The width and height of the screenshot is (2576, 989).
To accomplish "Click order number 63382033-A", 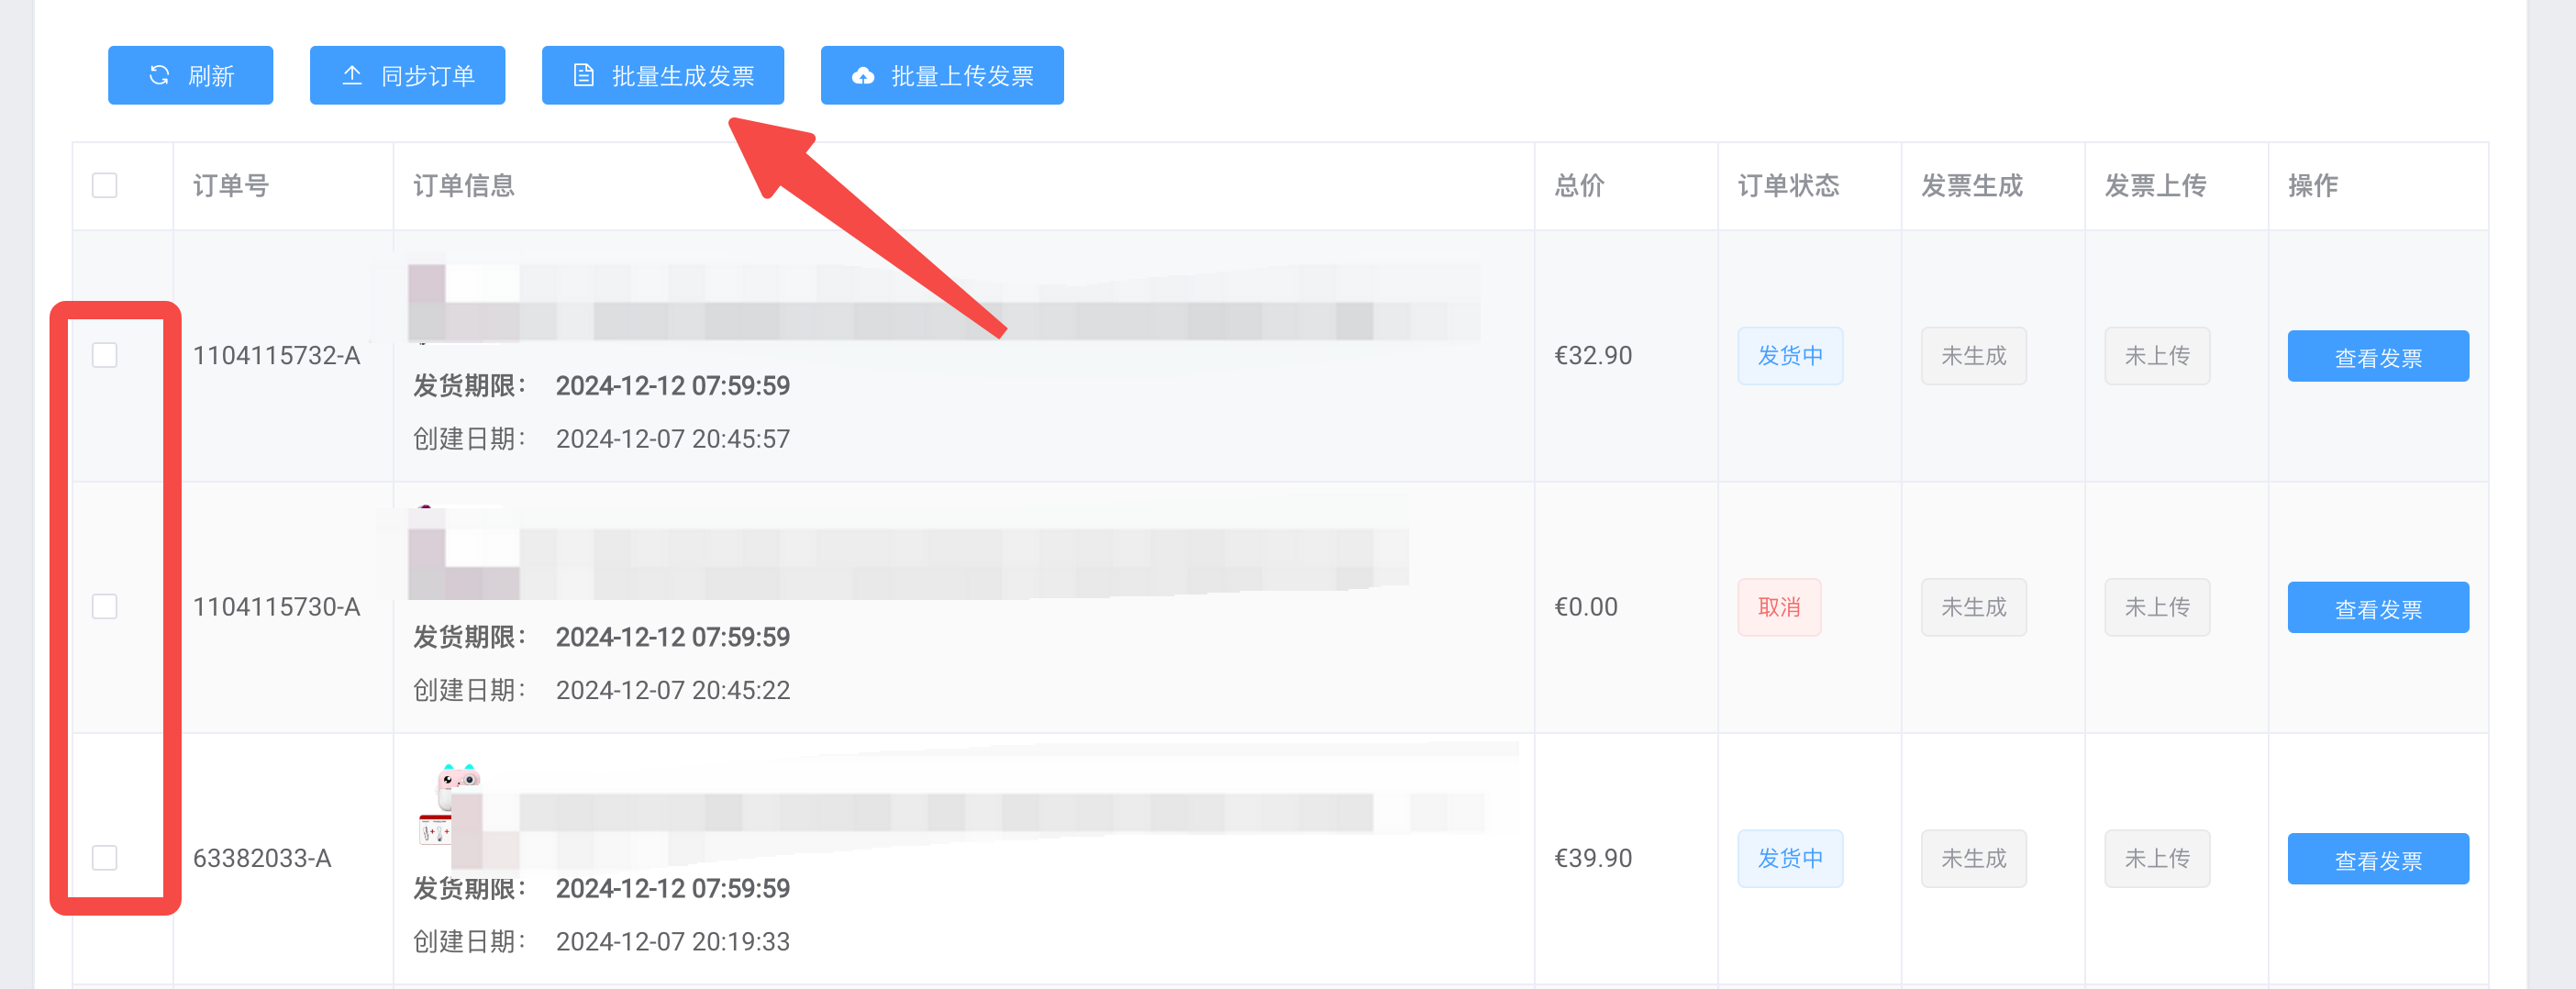I will [262, 858].
